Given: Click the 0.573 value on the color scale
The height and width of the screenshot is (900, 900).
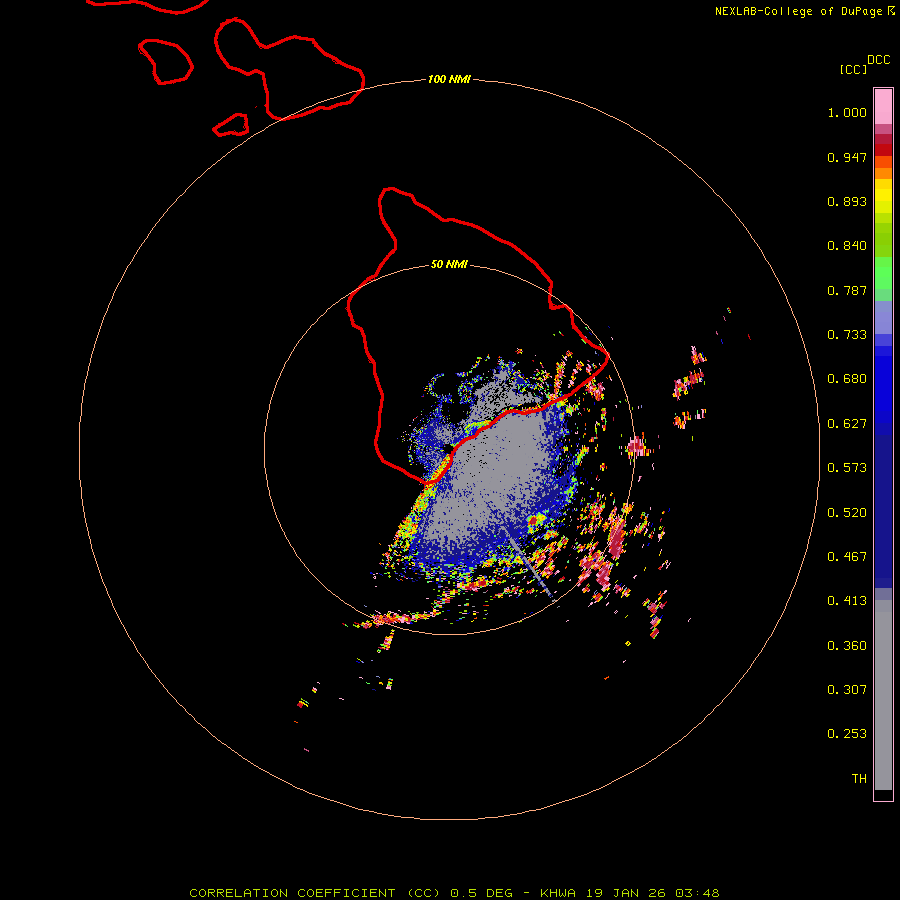Looking at the screenshot, I should (x=847, y=468).
